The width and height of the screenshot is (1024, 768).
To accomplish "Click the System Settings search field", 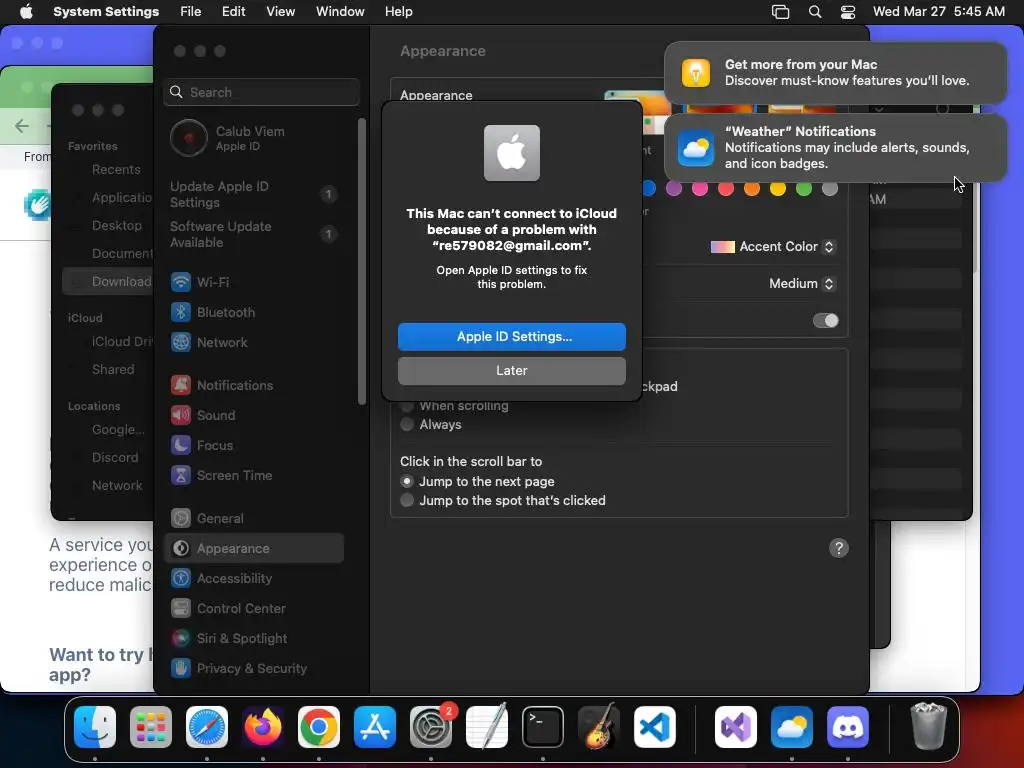I will pyautogui.click(x=261, y=92).
